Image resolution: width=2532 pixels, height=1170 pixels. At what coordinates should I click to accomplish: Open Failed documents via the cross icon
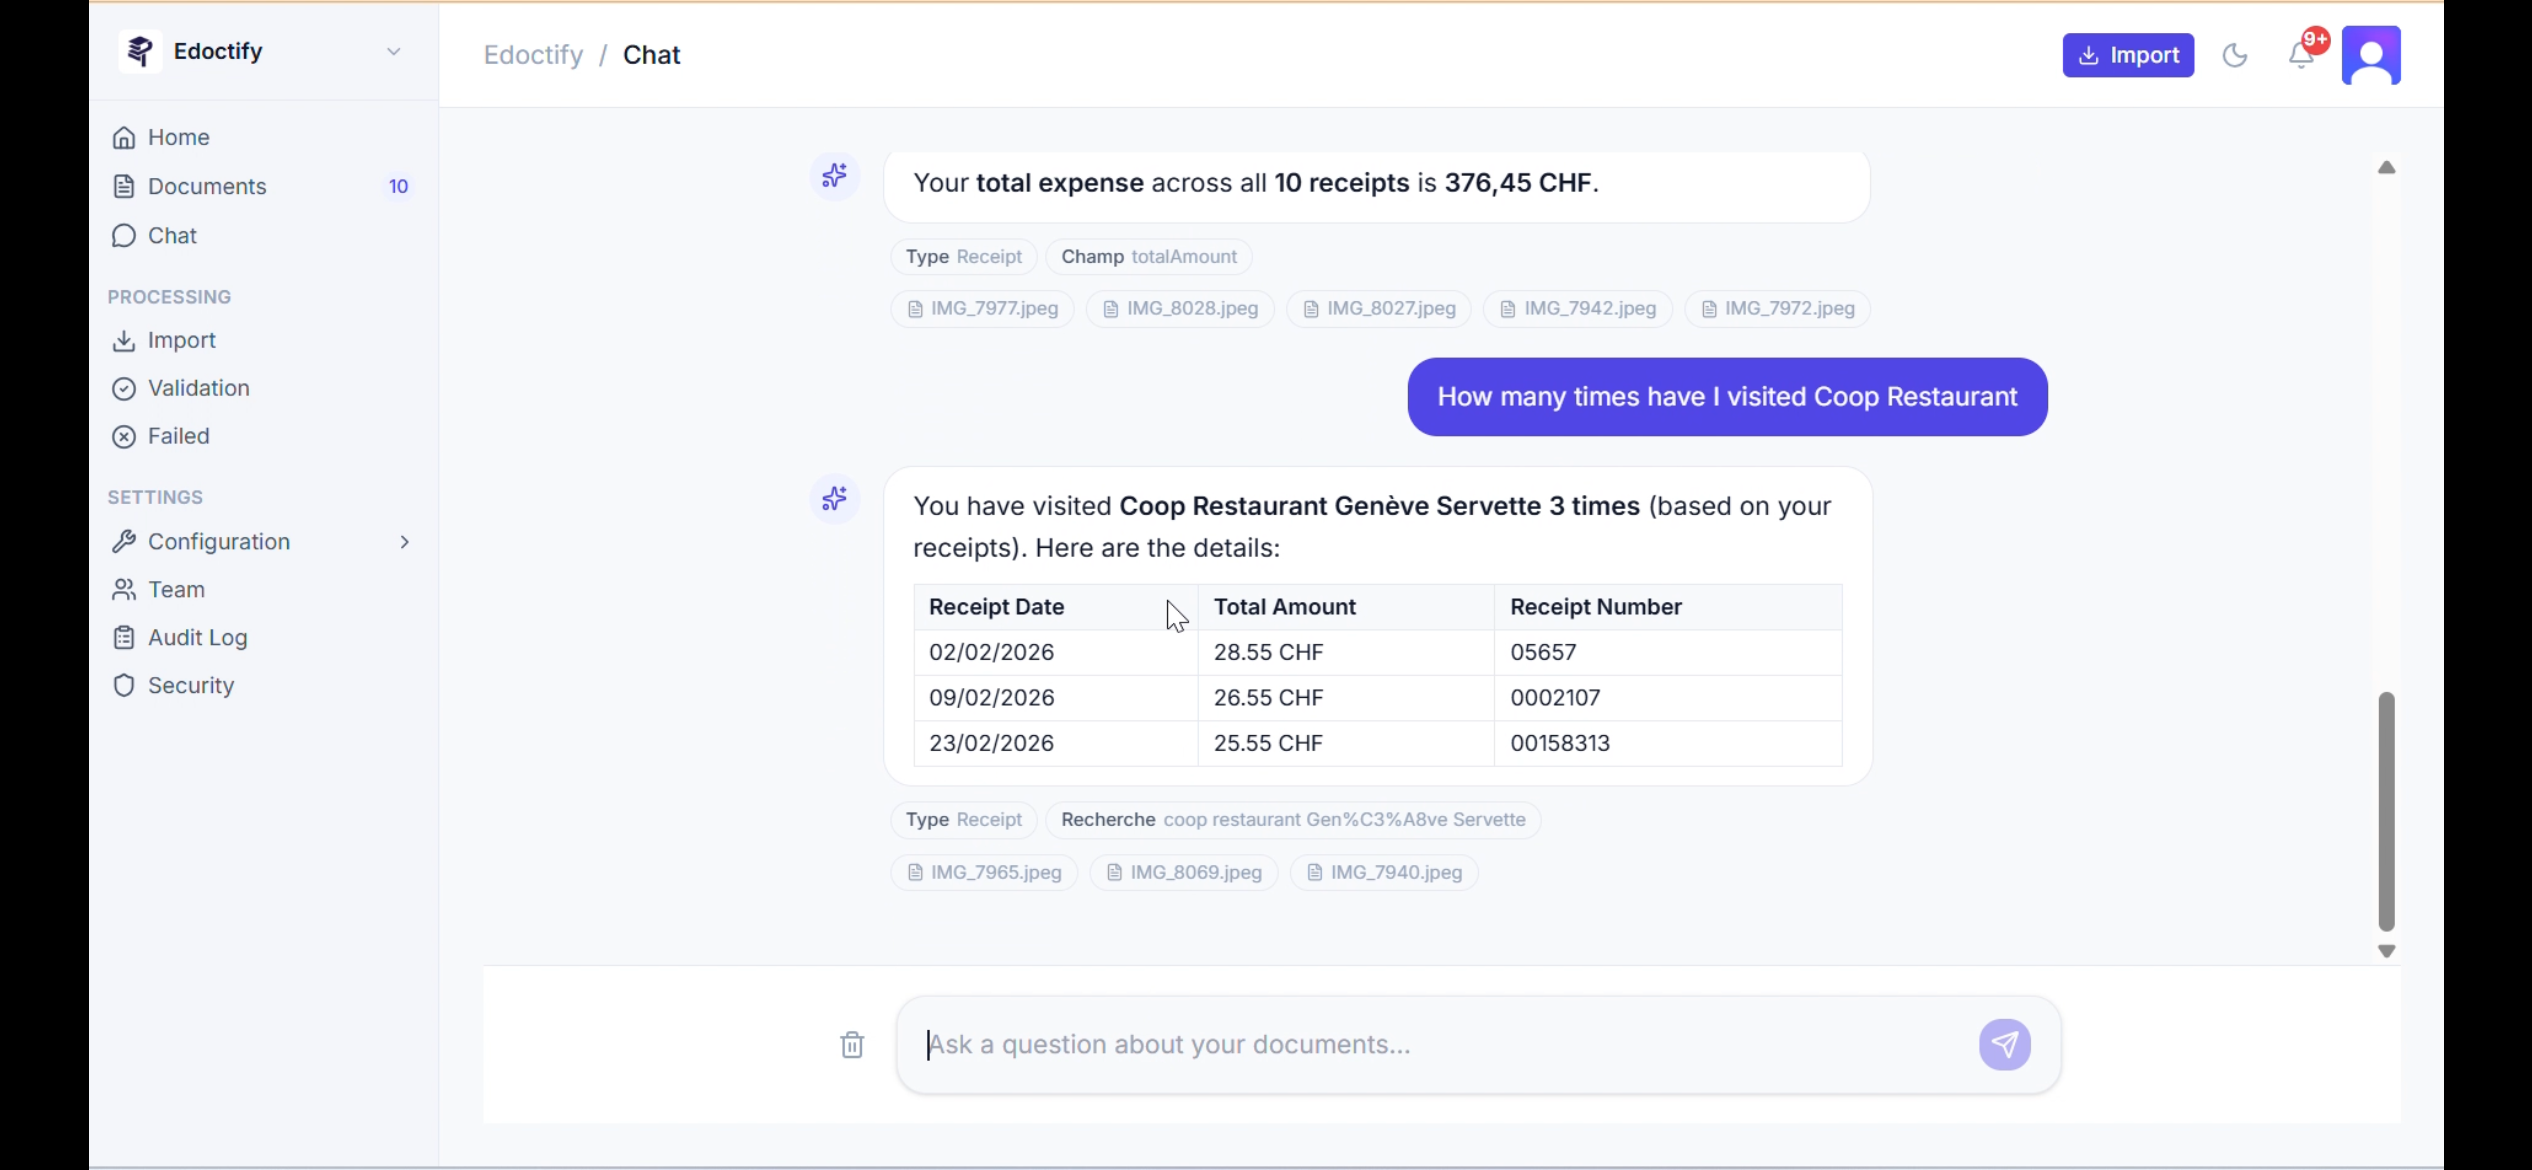click(x=123, y=435)
